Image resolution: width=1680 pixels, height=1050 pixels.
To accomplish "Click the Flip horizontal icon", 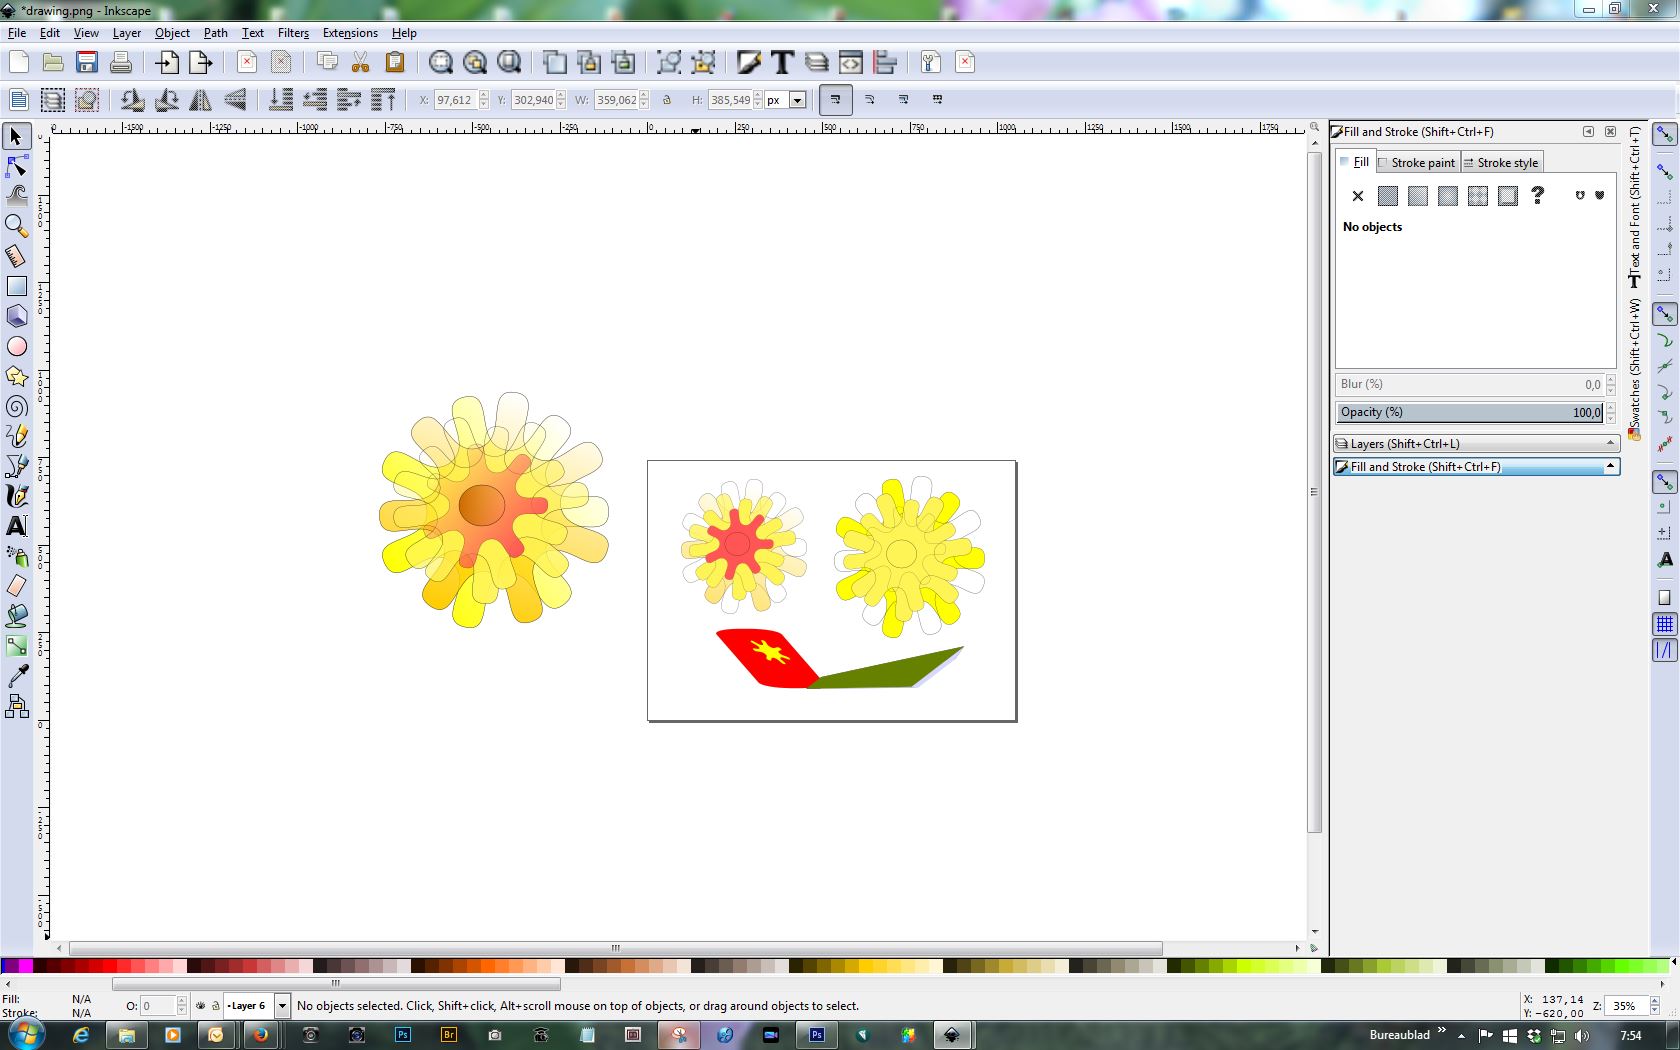I will pos(200,100).
